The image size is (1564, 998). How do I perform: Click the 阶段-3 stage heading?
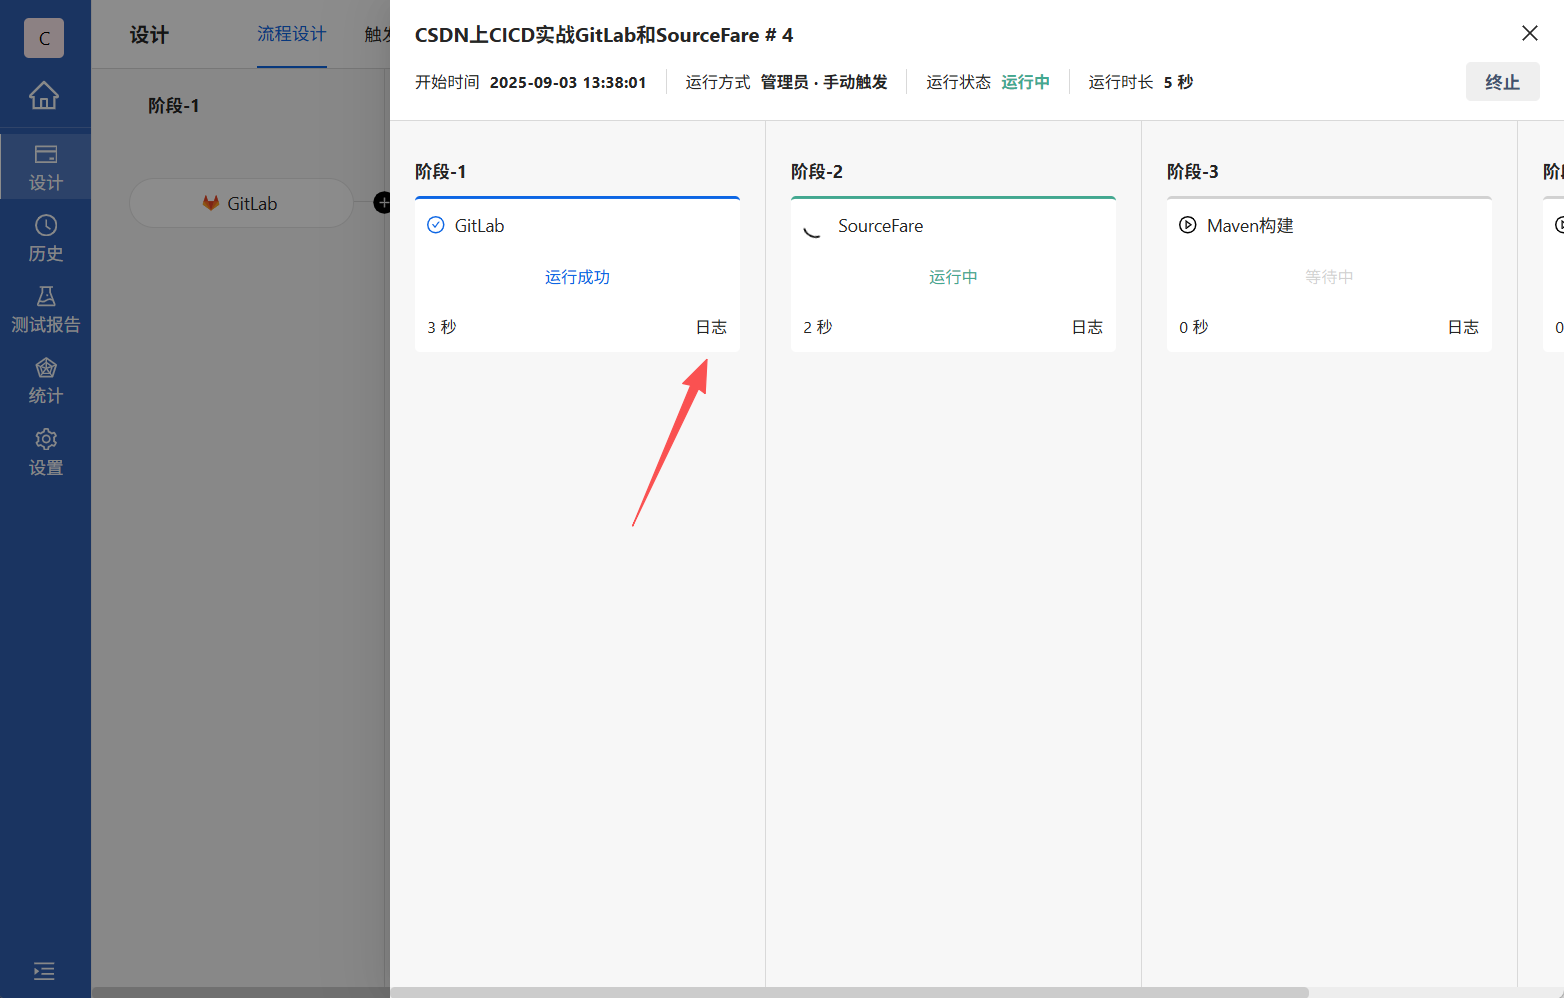point(1193,172)
